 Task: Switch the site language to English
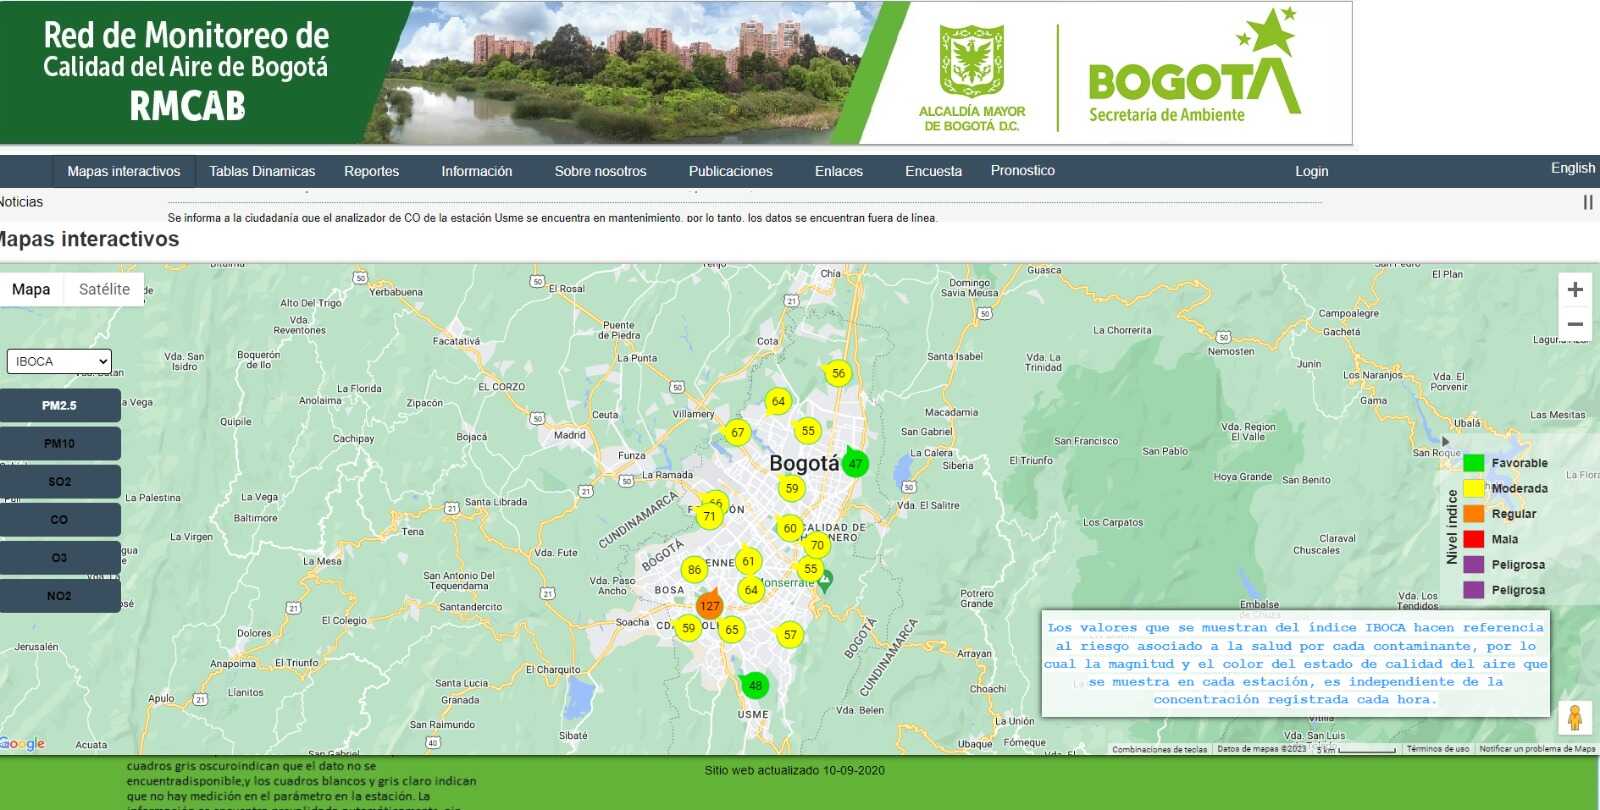1572,168
